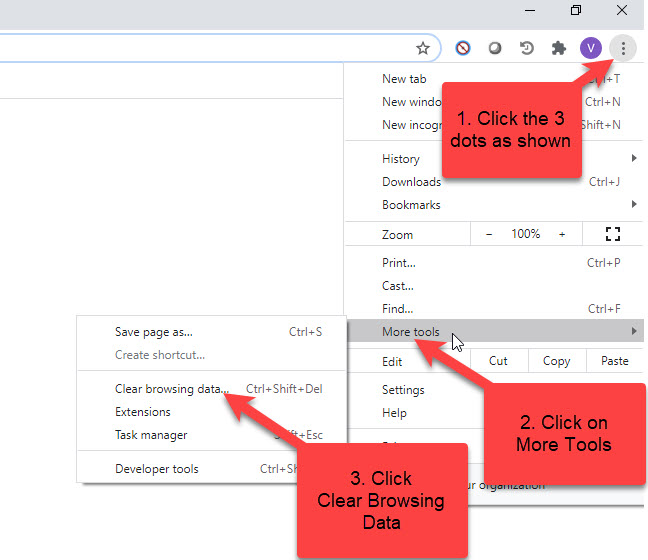Screen dimensions: 648x560
Task: Click the three-dot Chrome menu icon
Action: coord(623,48)
